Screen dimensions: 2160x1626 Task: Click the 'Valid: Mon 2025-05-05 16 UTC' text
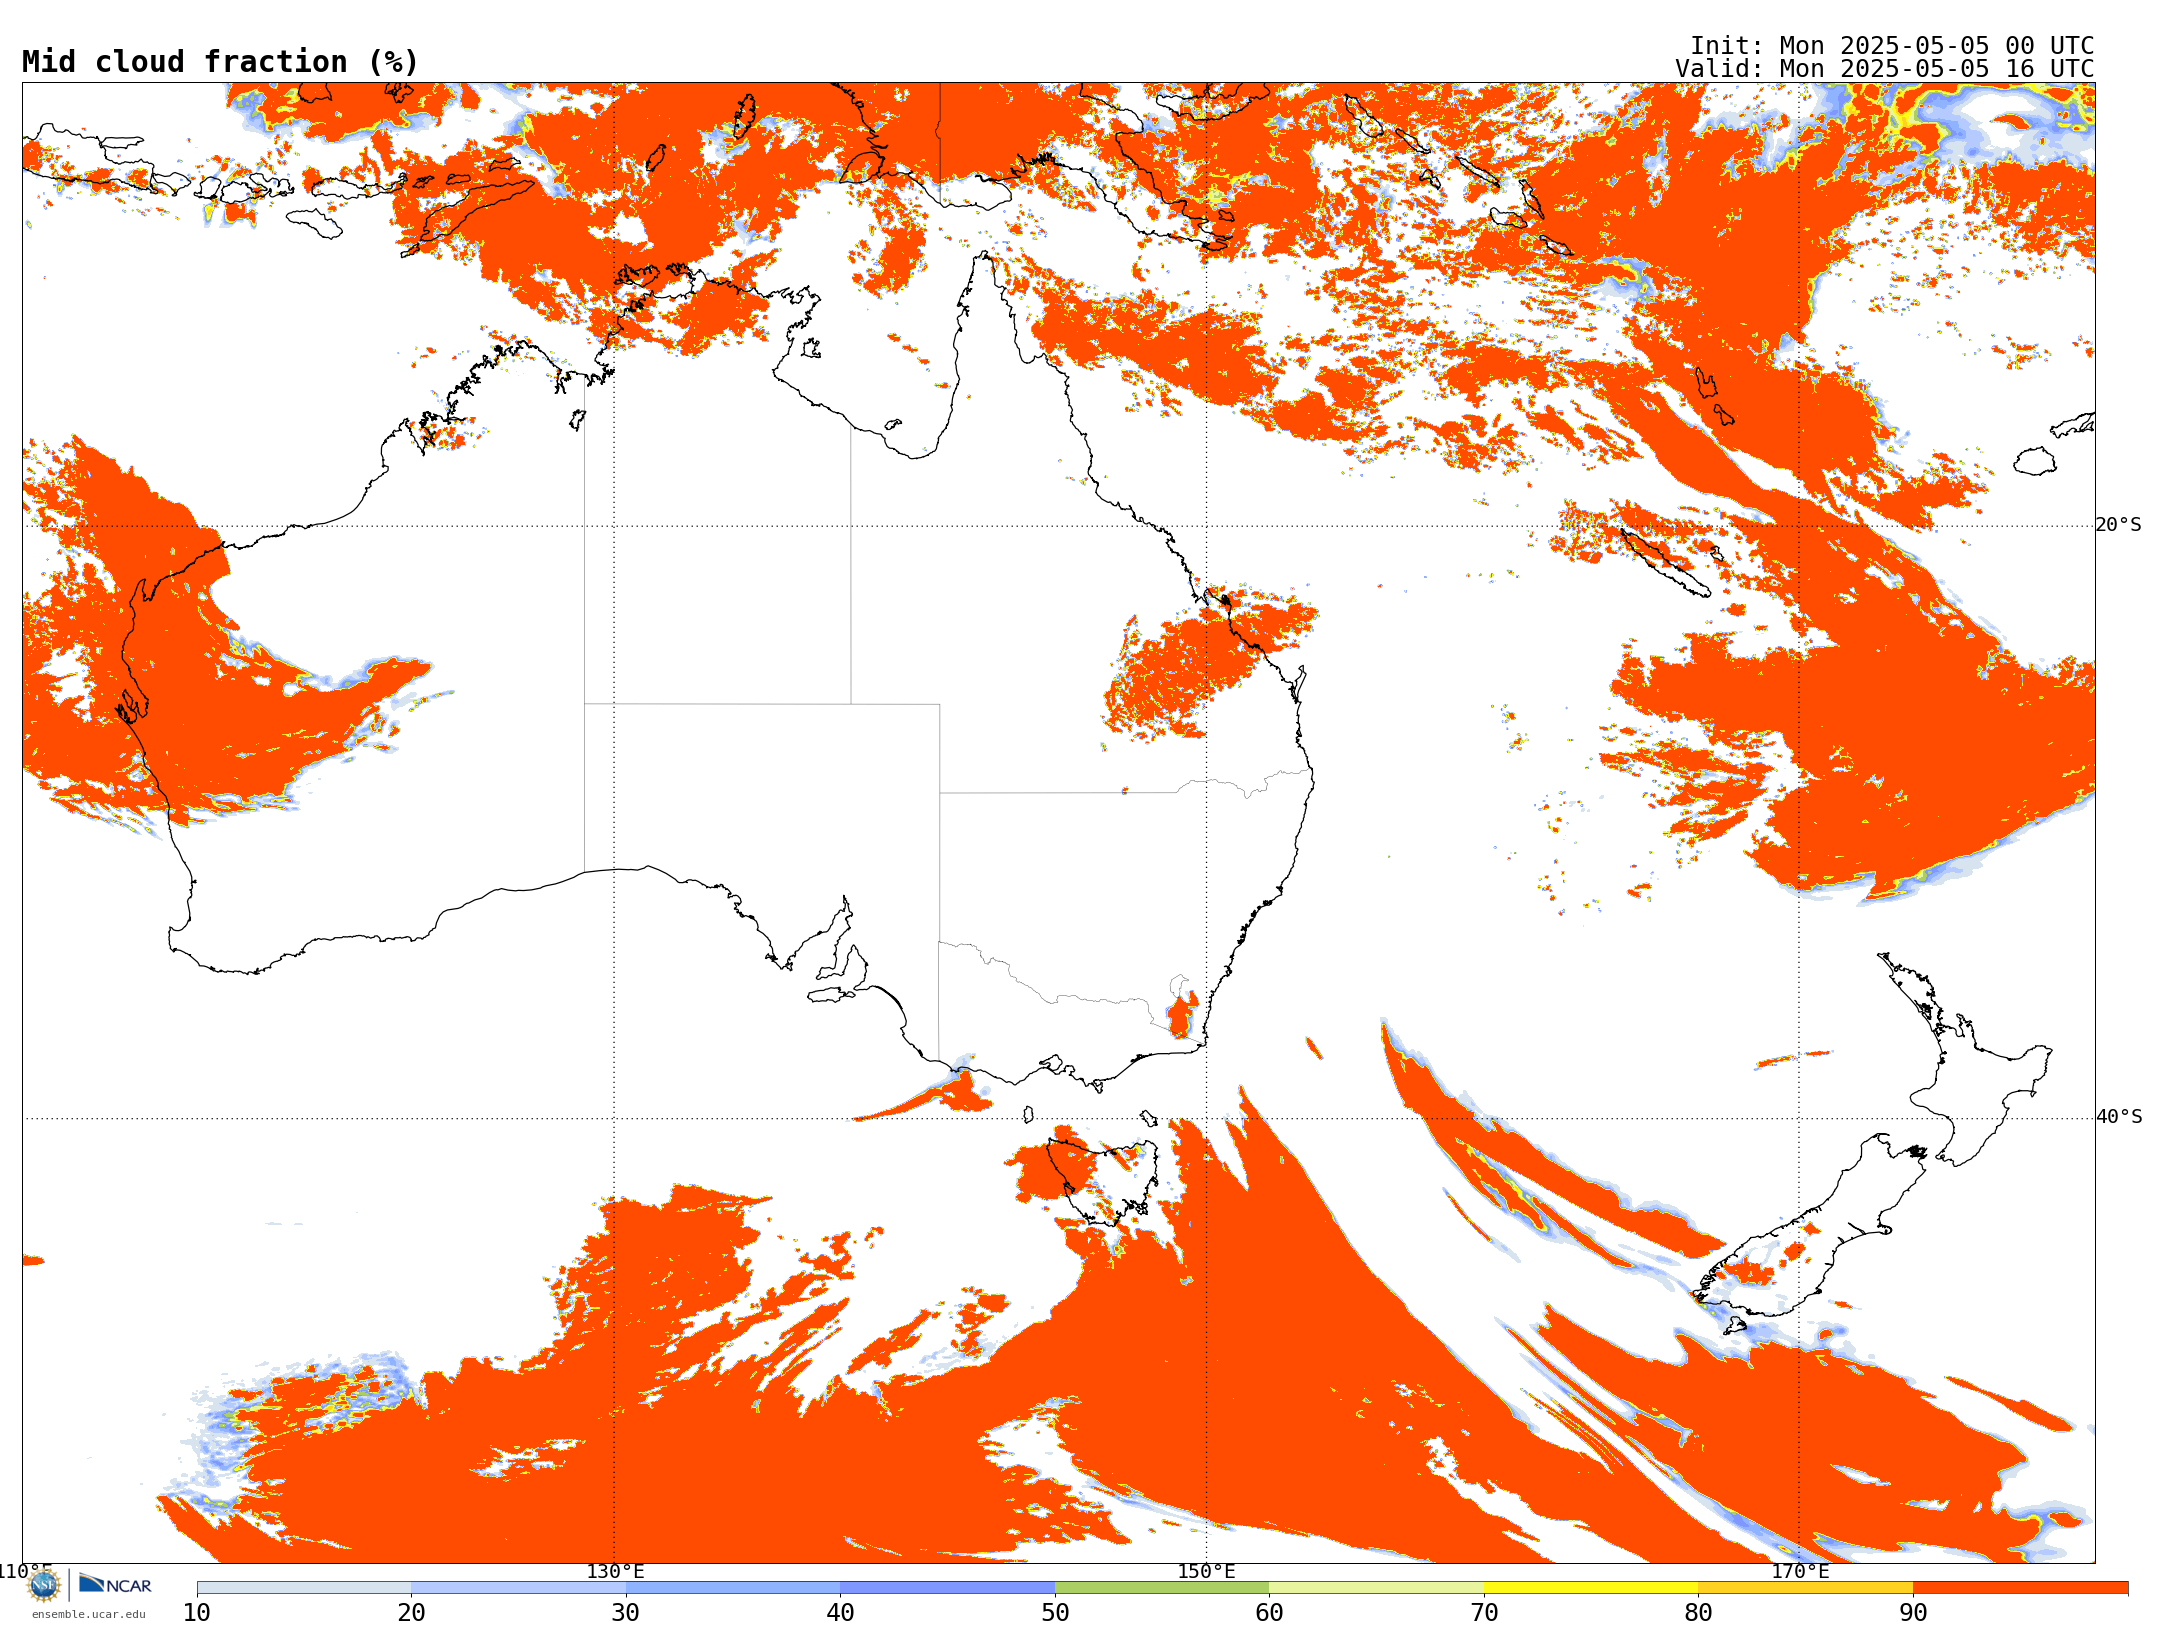pos(1884,69)
